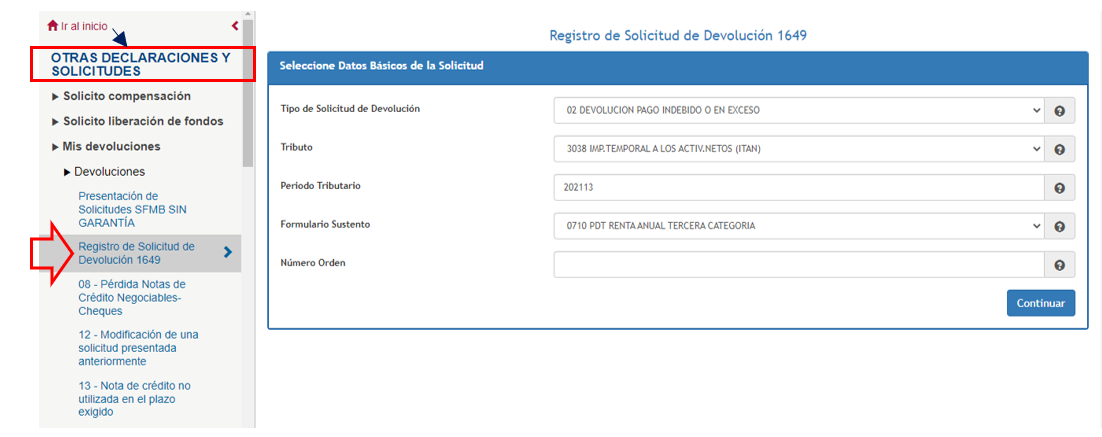Click help icon next to Tributo dropdown
Viewport: 1102px width, 437px height.
pos(1059,149)
